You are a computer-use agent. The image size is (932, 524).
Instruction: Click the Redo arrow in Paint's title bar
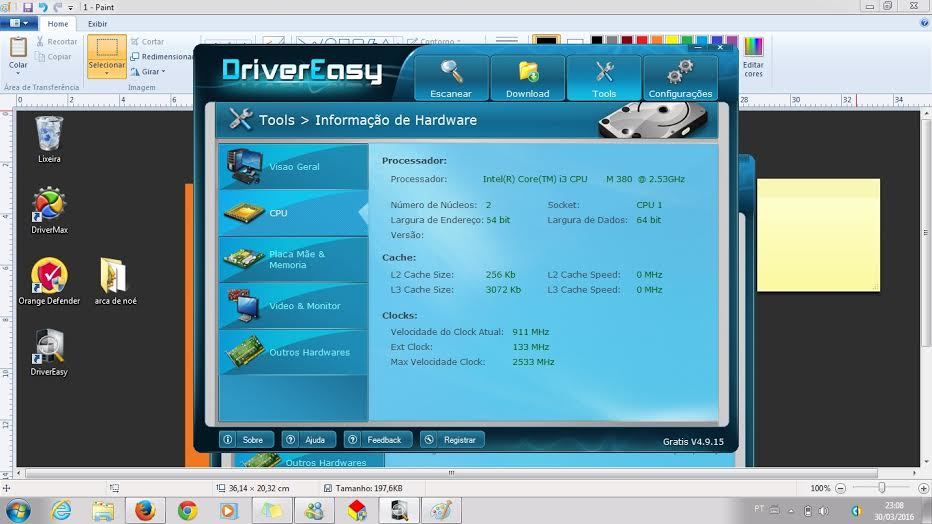point(58,7)
